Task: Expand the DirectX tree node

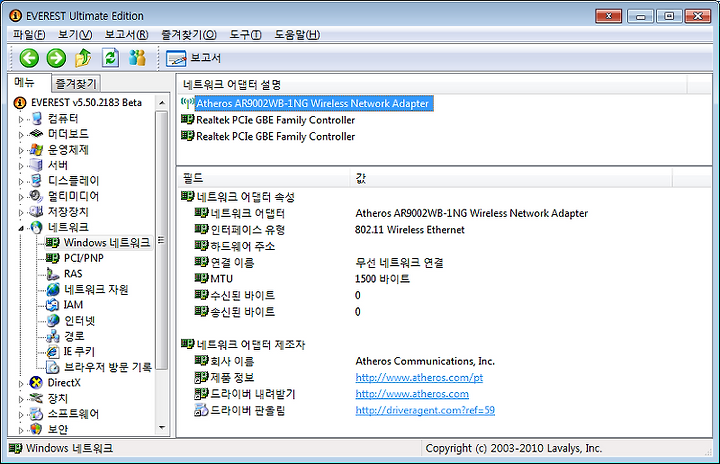Action: (x=21, y=383)
